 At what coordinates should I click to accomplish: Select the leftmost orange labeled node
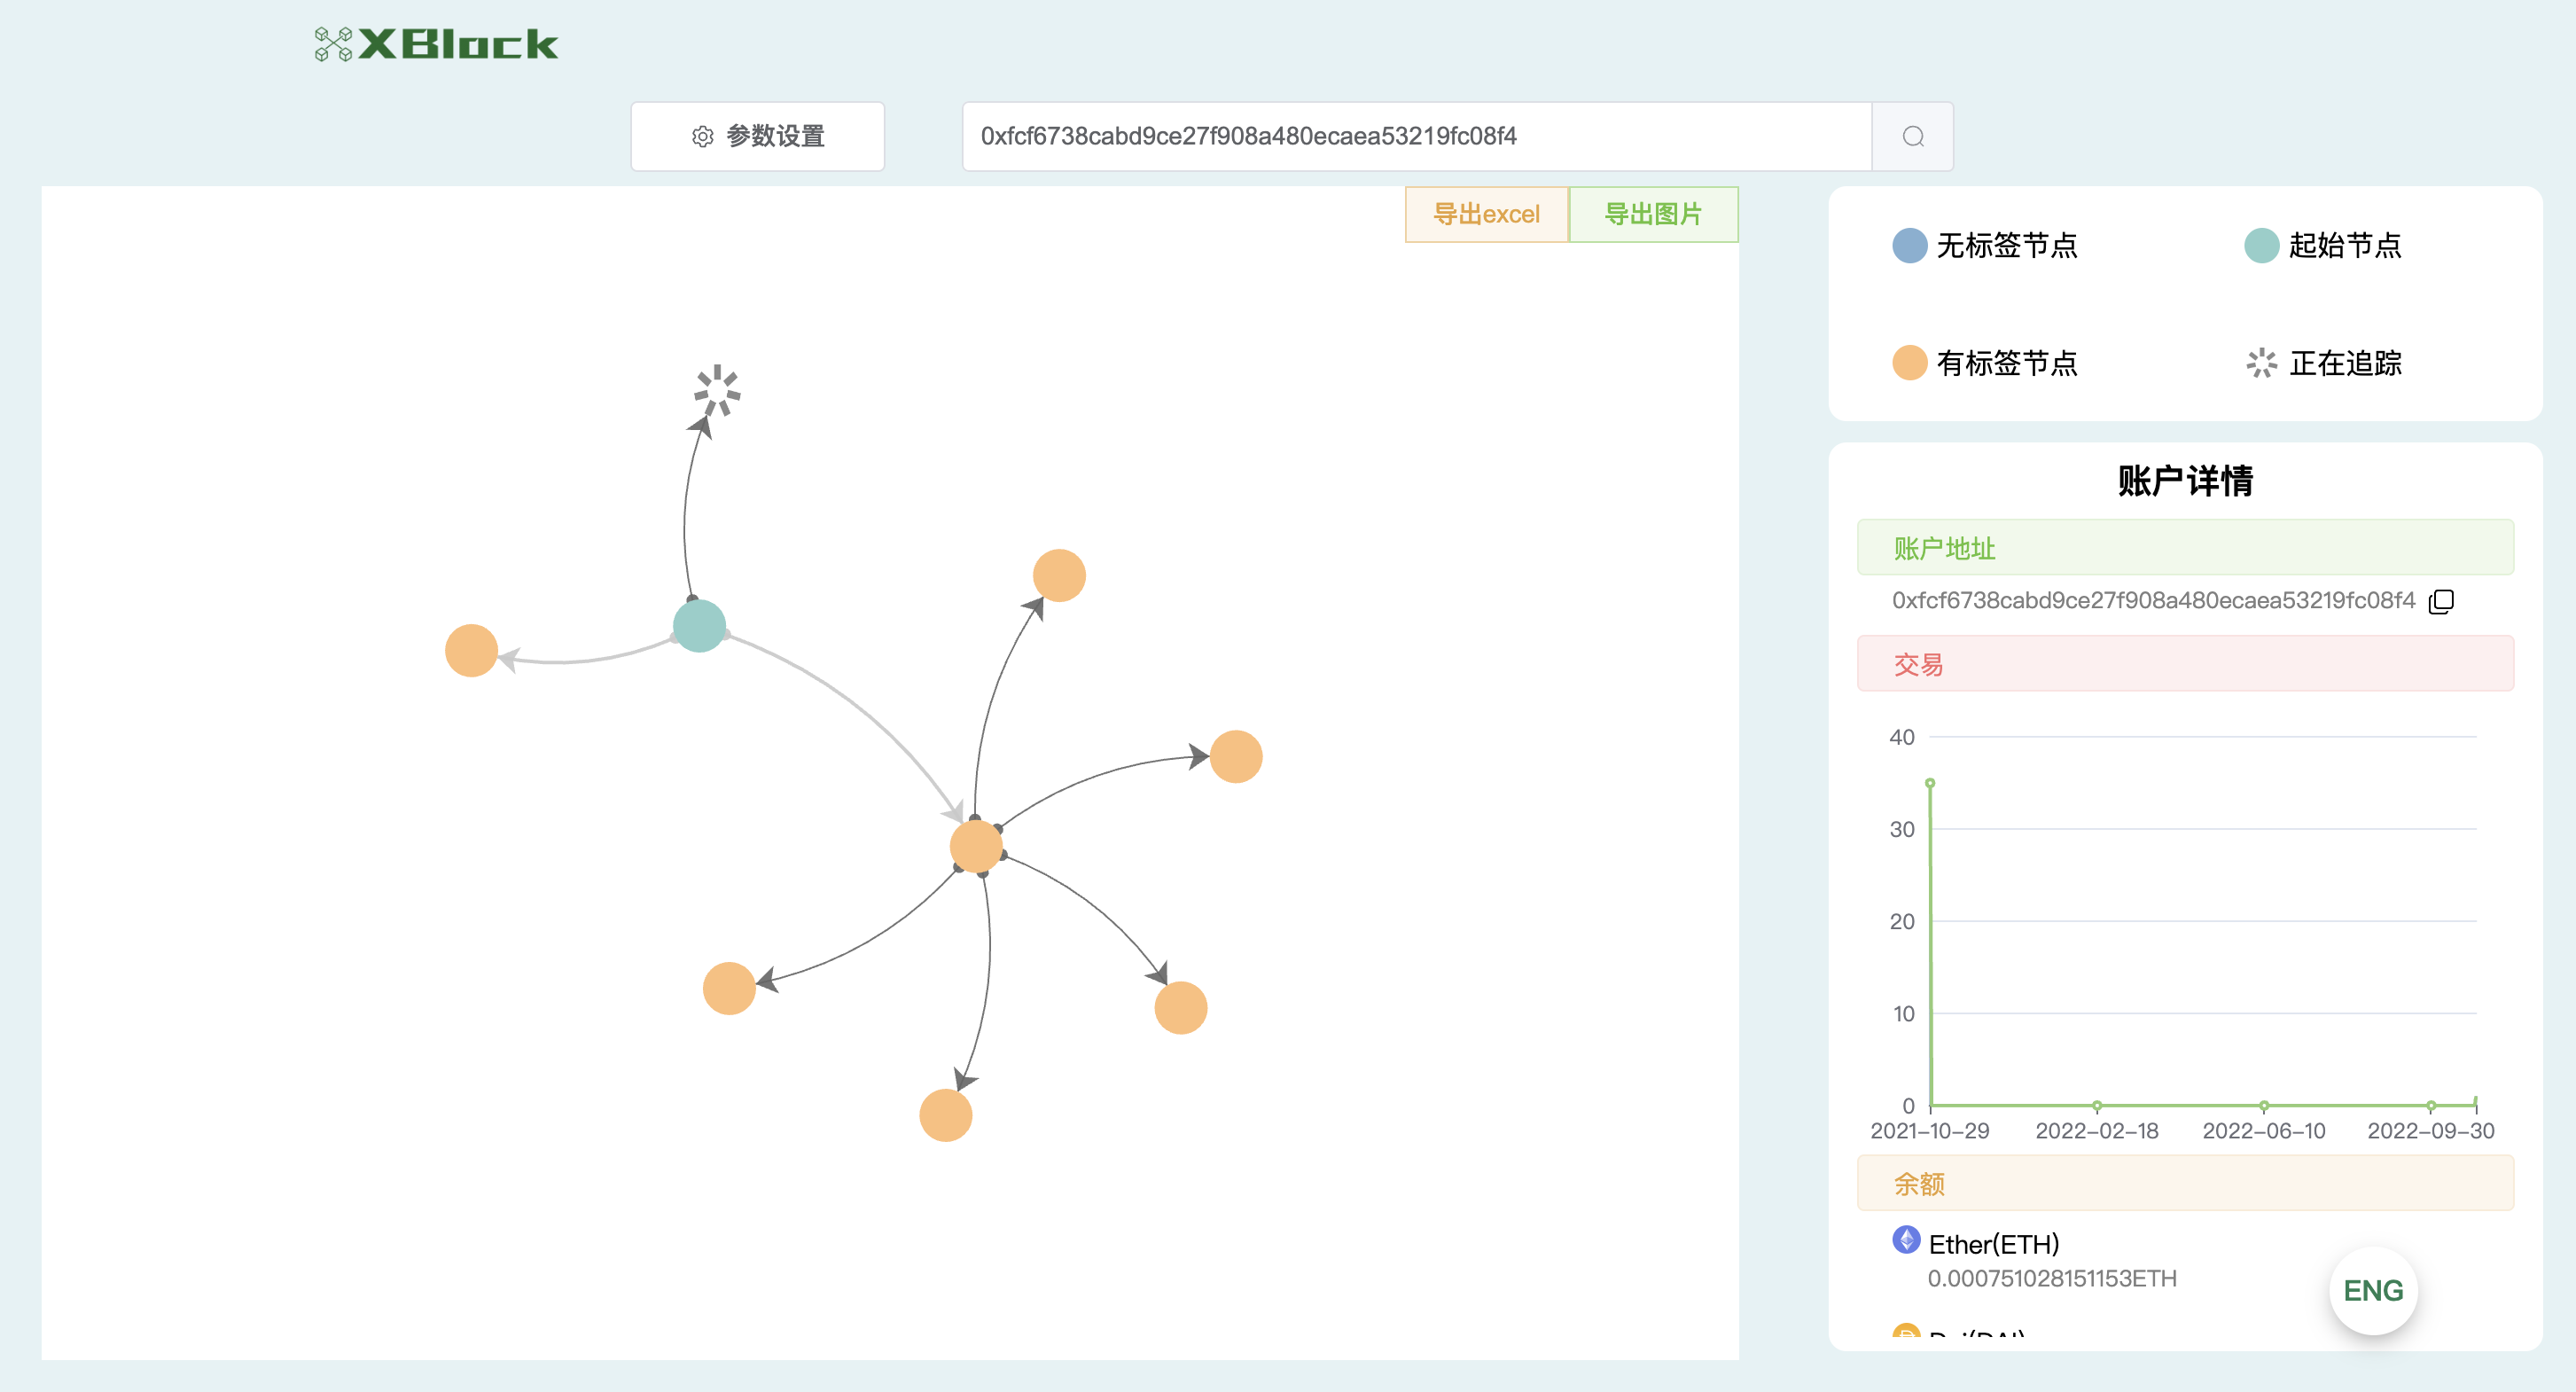click(471, 650)
